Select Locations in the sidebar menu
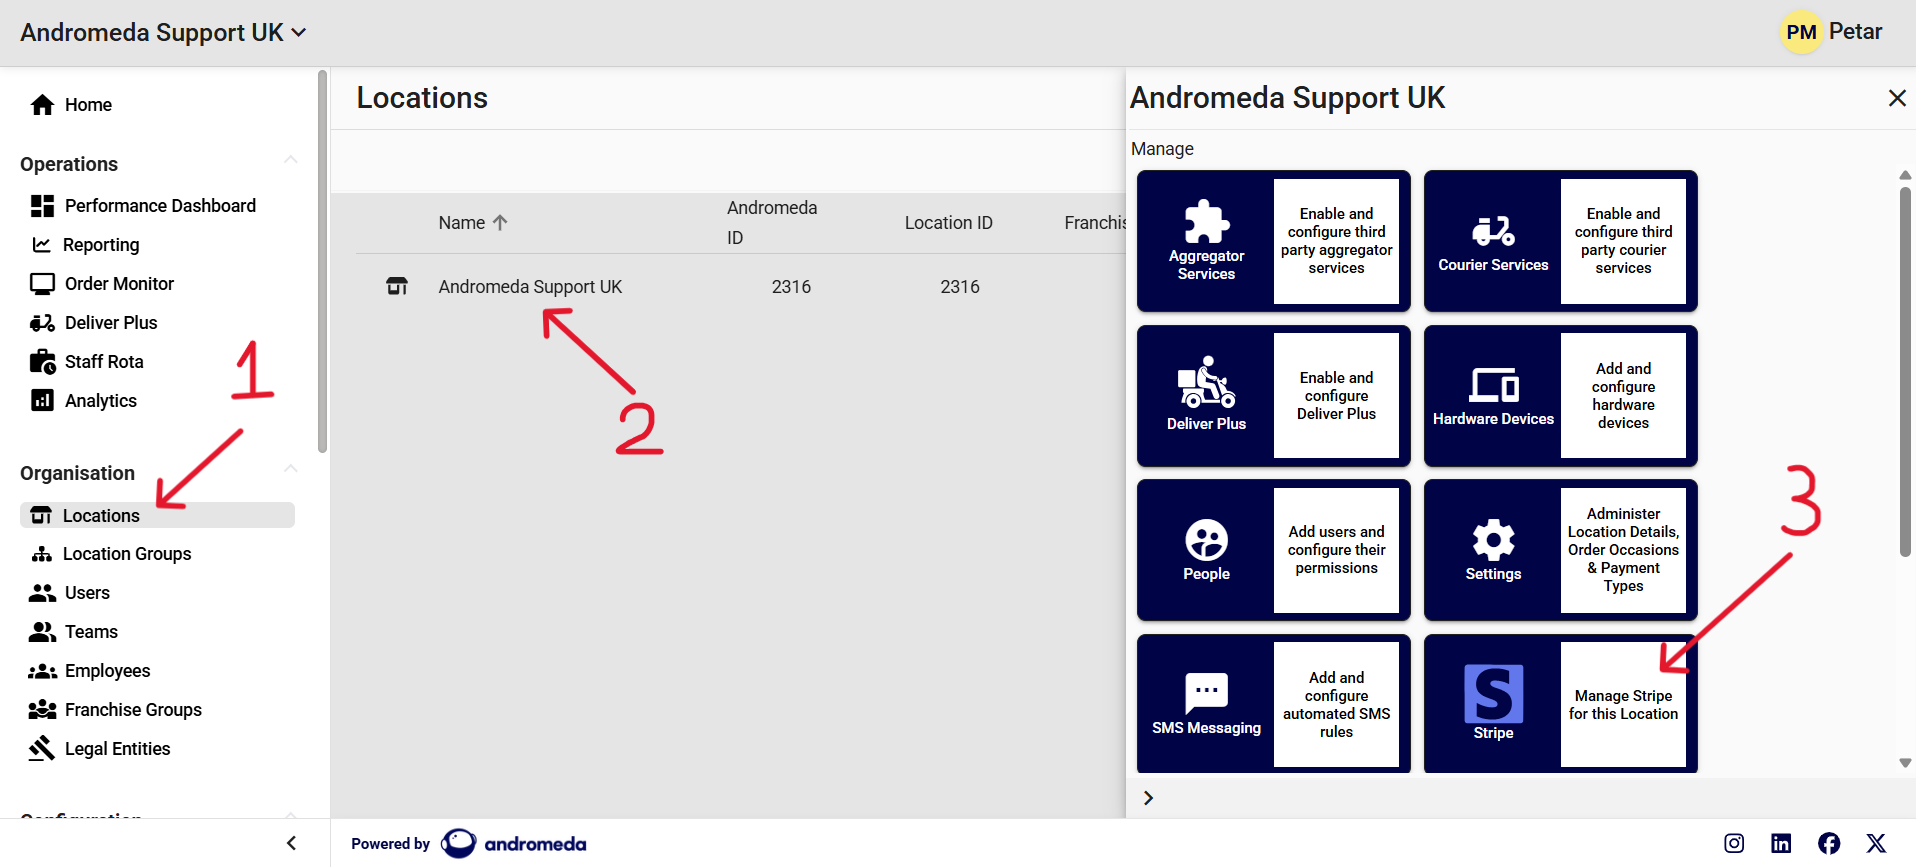 [157, 515]
